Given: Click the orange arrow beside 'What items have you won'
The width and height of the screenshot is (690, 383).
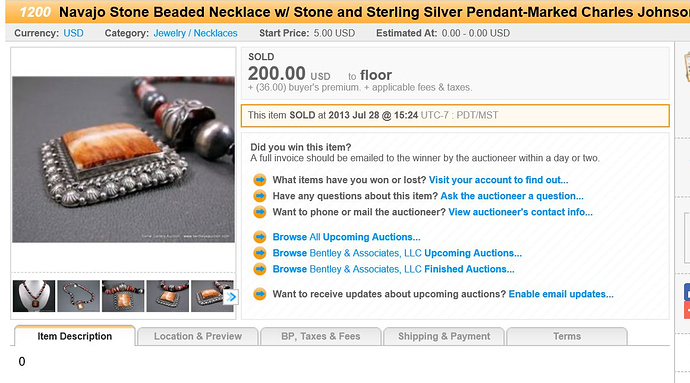Looking at the screenshot, I should 260,180.
